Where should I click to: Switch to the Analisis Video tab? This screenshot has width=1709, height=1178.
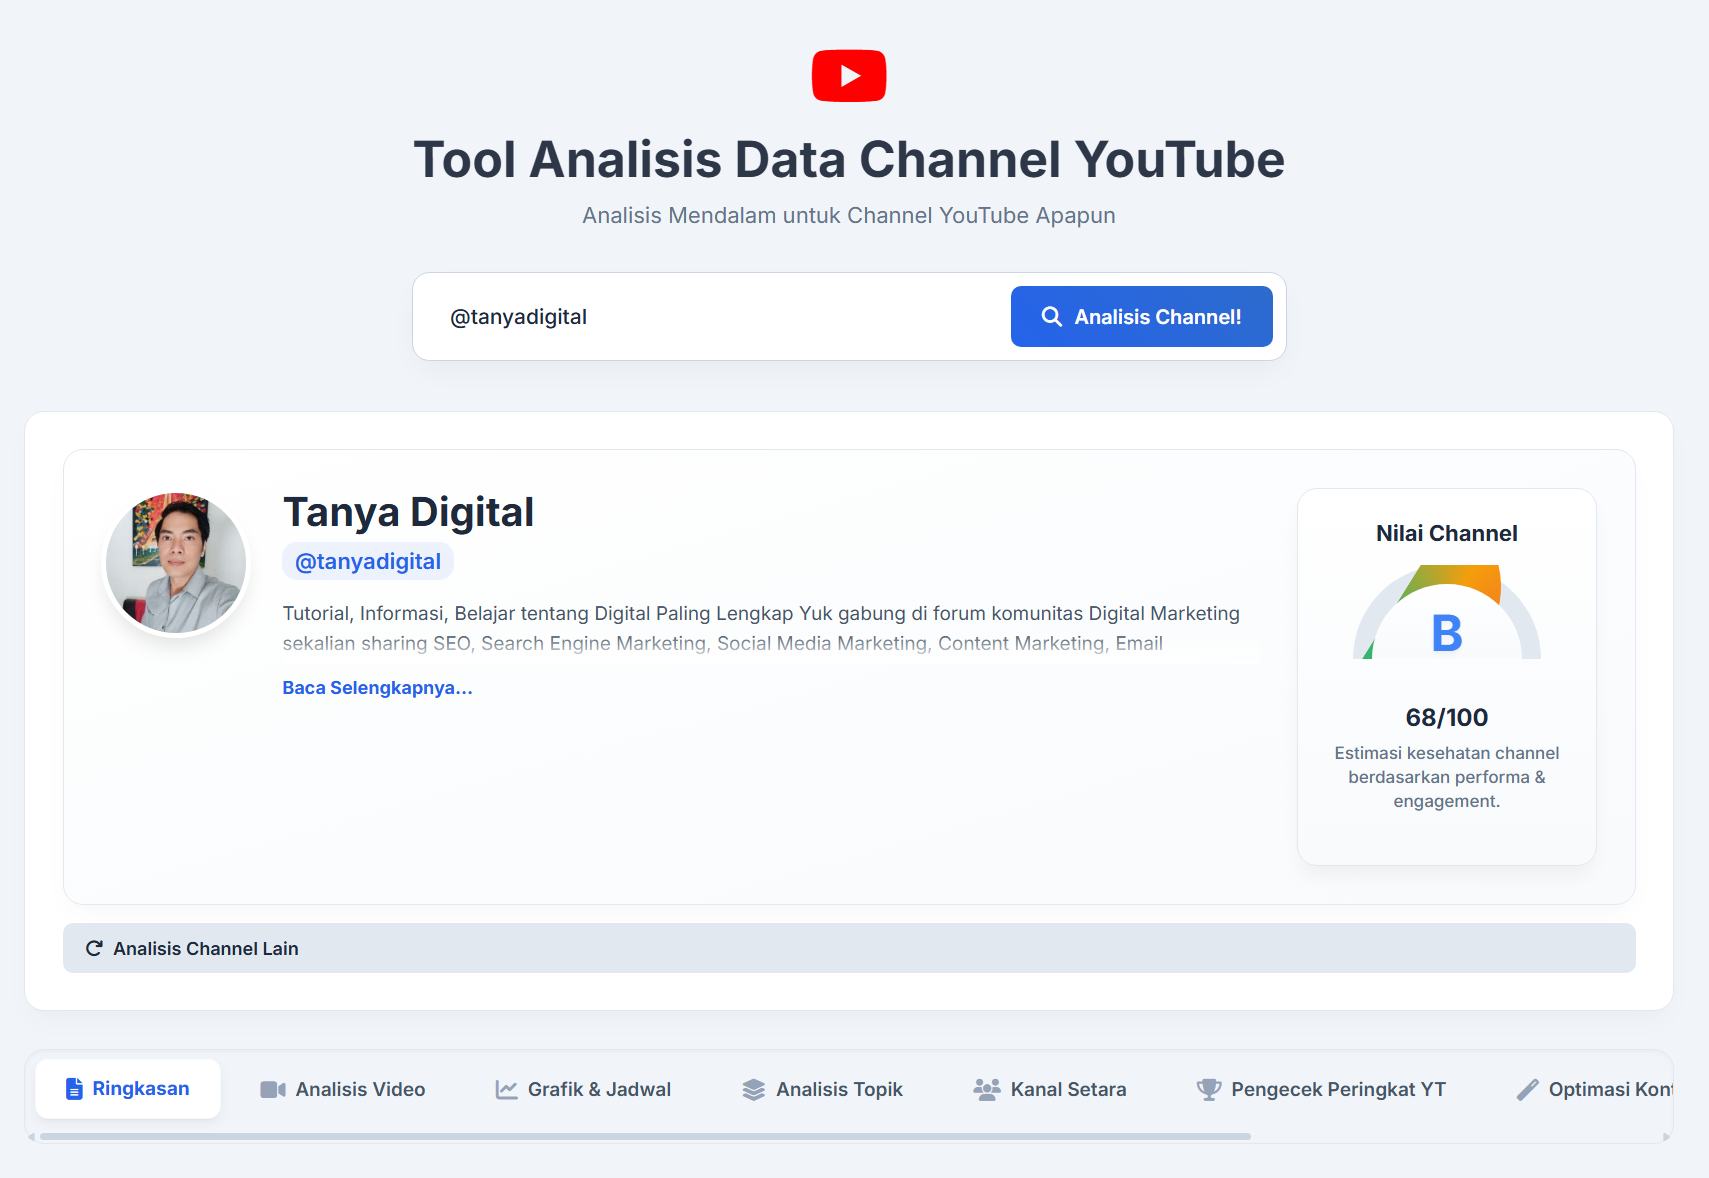343,1090
